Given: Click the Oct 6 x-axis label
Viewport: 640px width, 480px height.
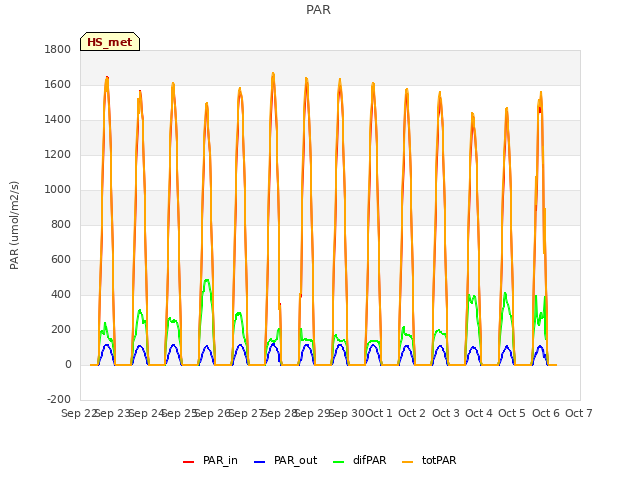Looking at the screenshot, I should [546, 413].
